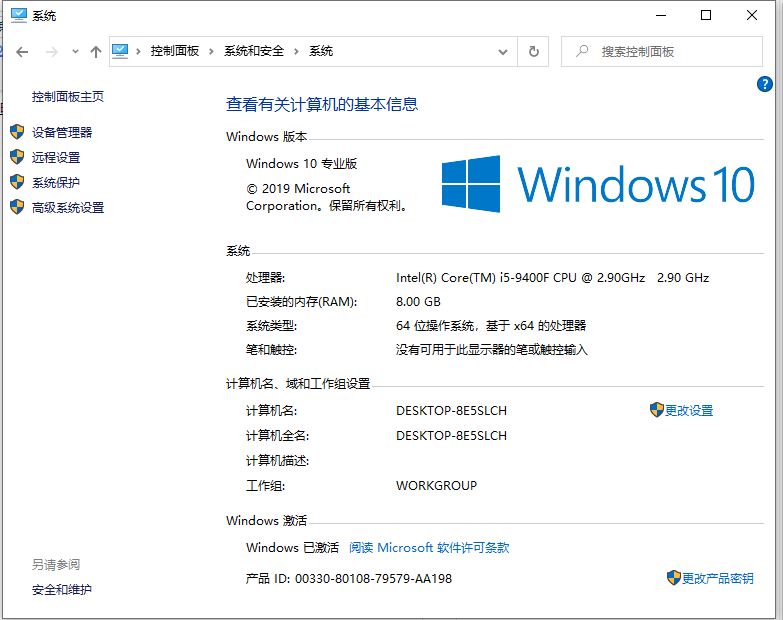Minimize the 系统 window
Screen dimensions: 783x620
click(x=661, y=15)
